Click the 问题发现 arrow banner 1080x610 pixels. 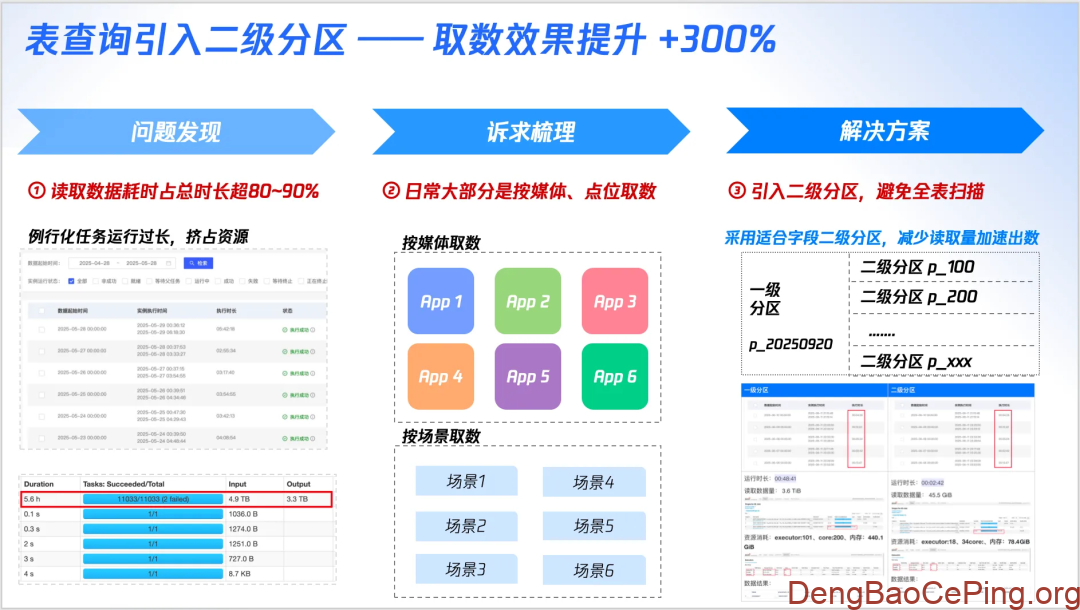176,132
